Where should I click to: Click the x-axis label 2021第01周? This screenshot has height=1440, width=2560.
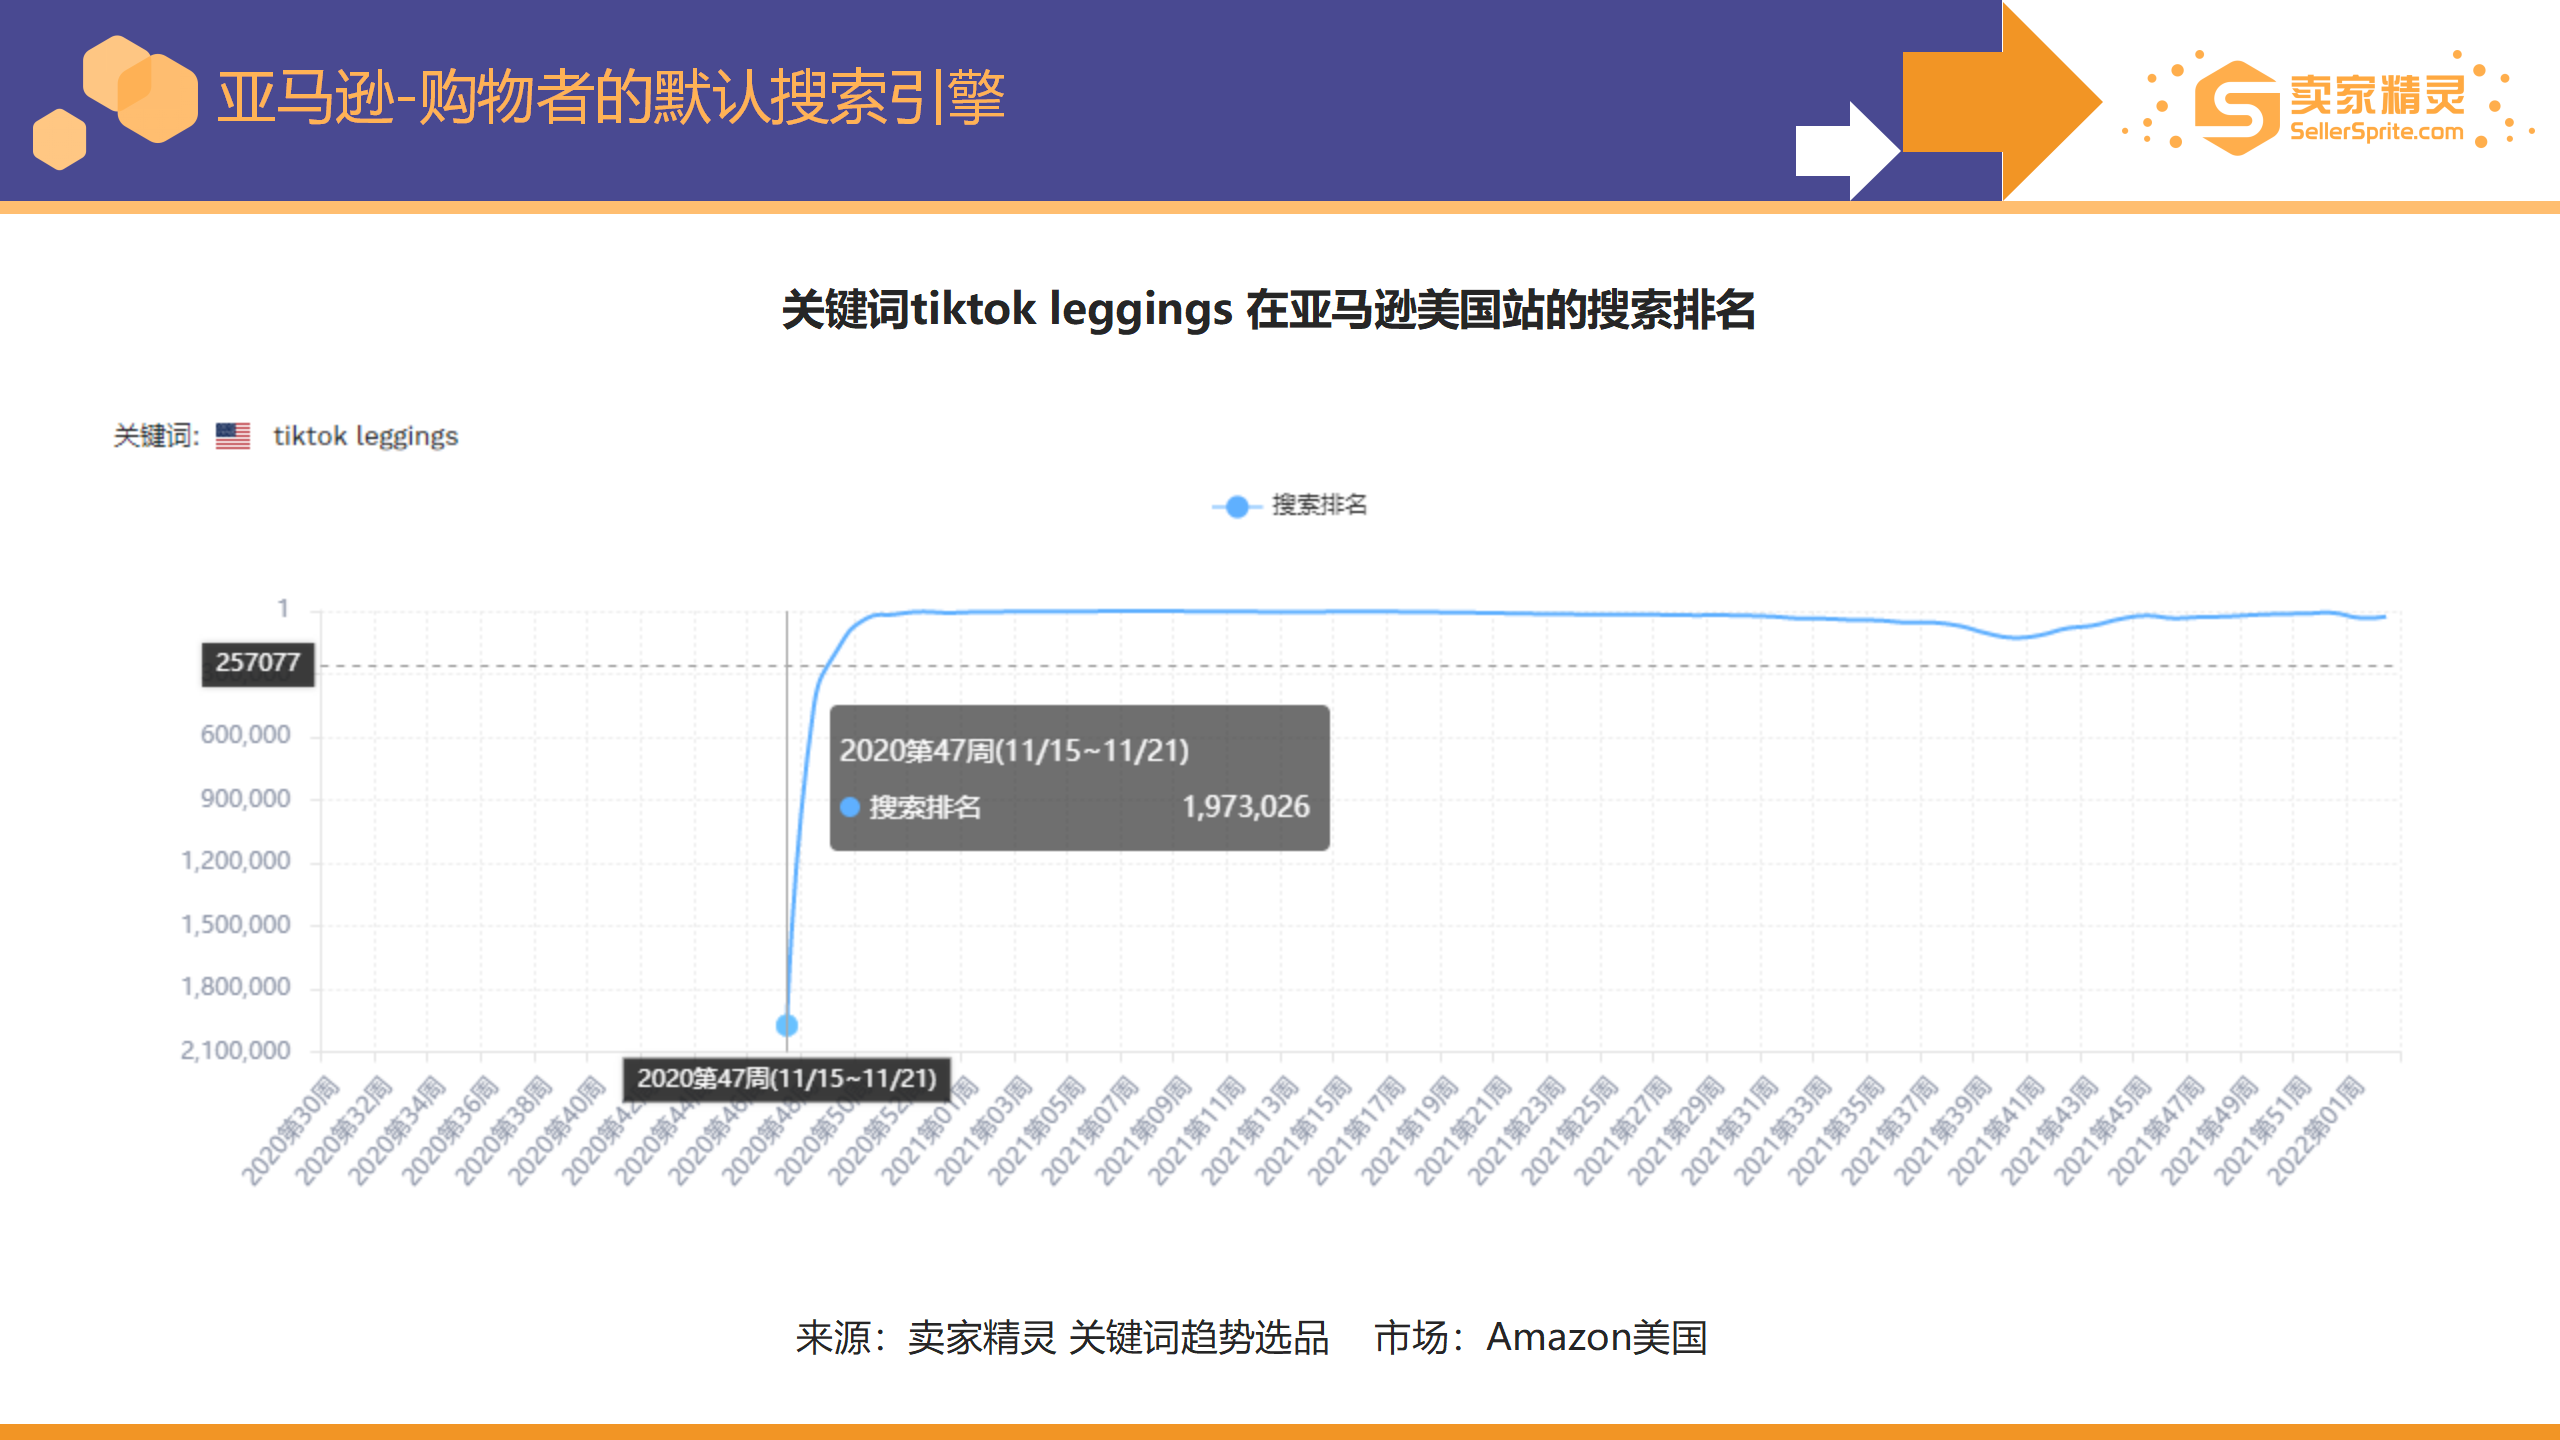tap(931, 1130)
